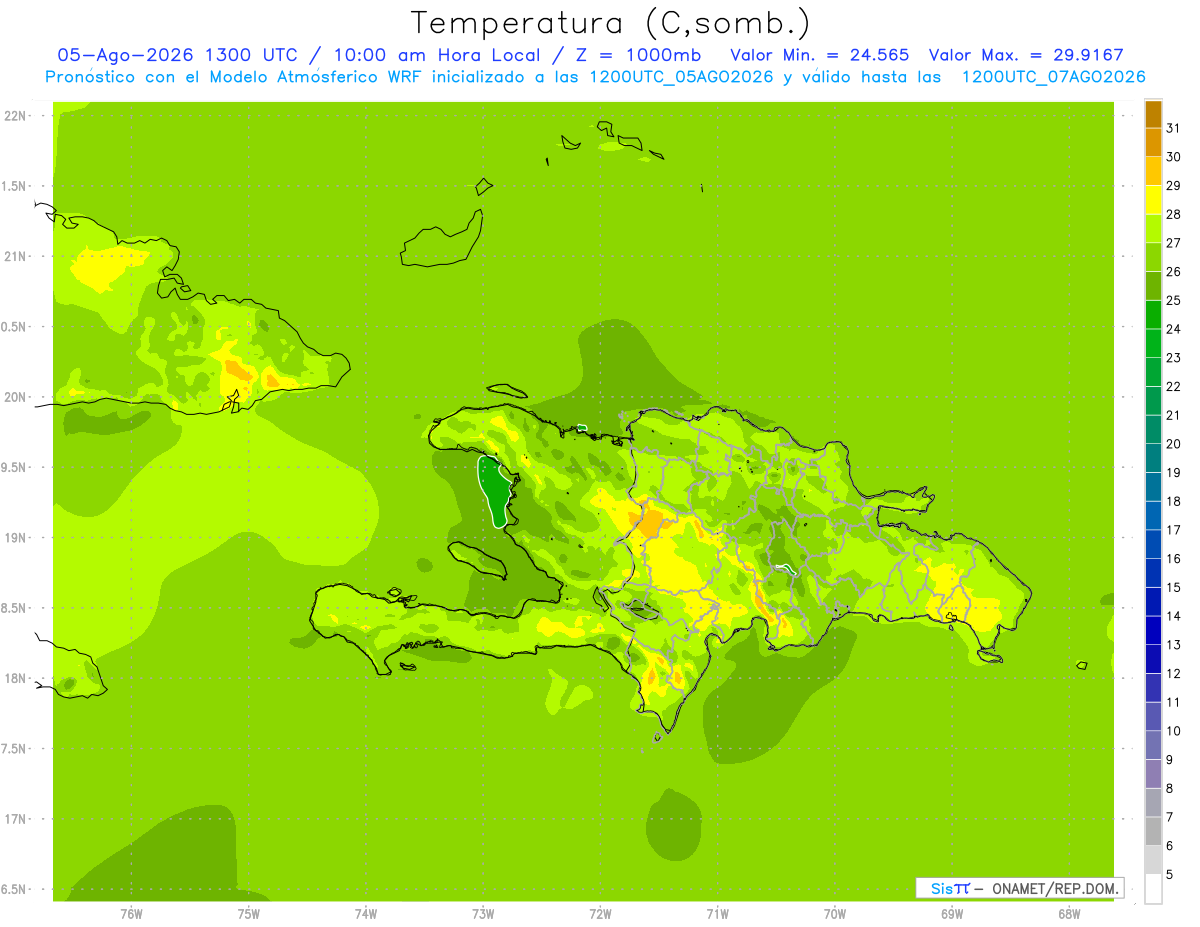Image resolution: width=1200 pixels, height=927 pixels.
Task: Click the legend value '16'
Action: [x=1173, y=559]
